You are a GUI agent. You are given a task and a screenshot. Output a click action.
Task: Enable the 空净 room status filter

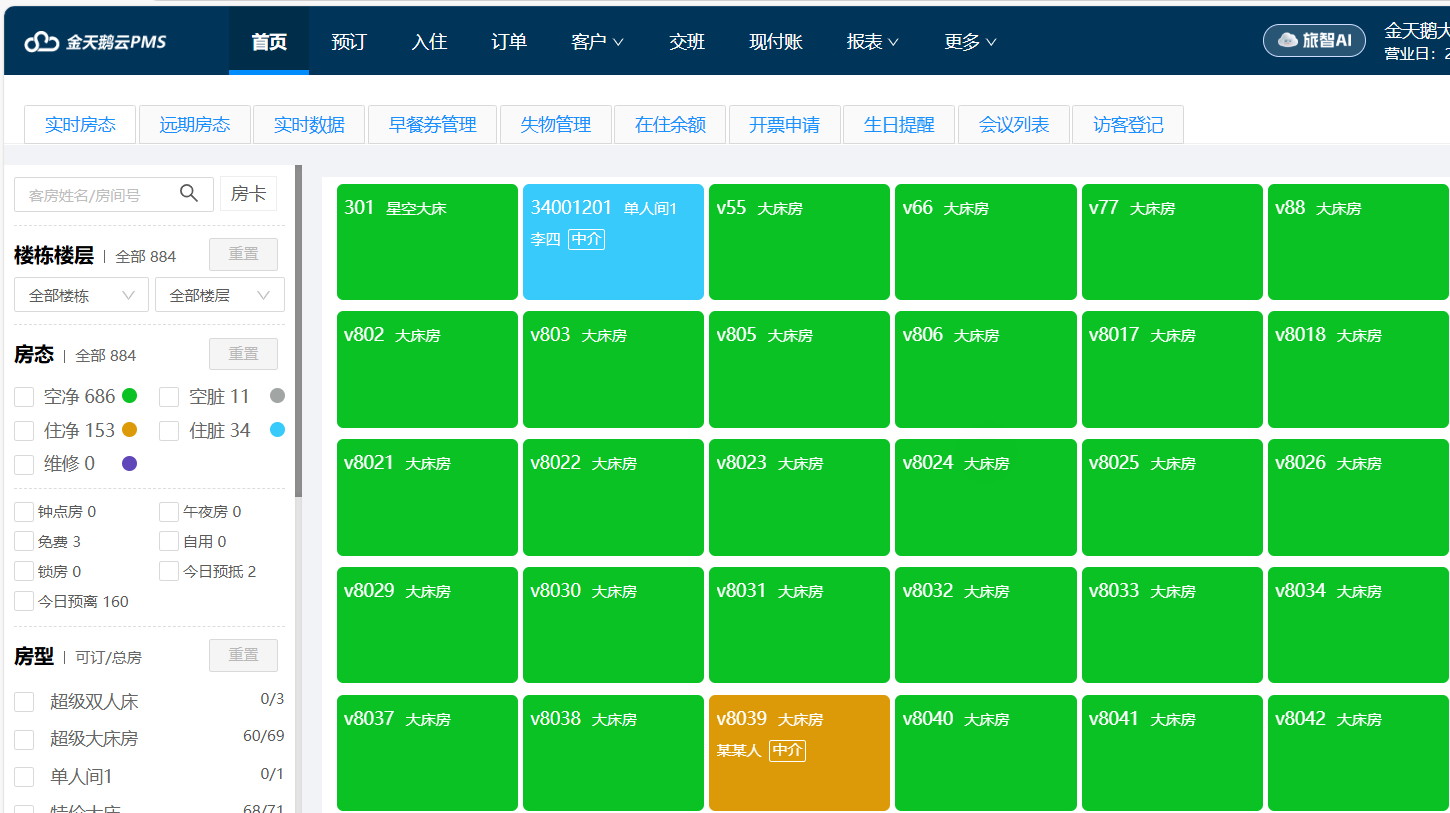click(24, 396)
